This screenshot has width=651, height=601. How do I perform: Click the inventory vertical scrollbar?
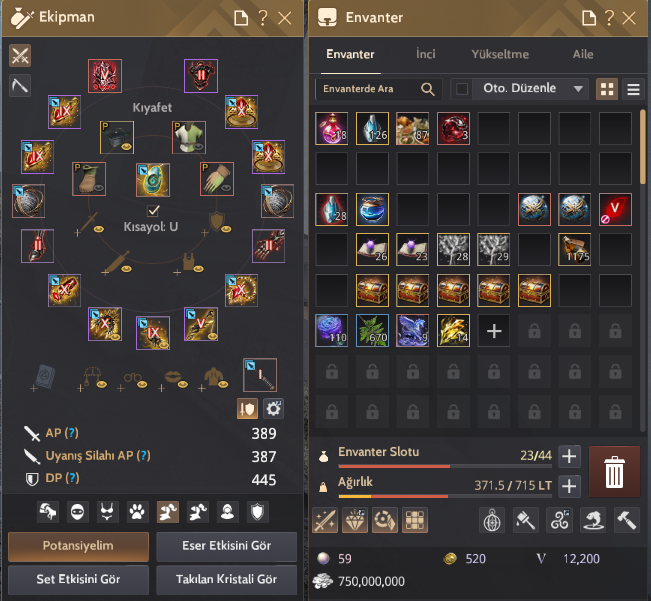pos(643,147)
